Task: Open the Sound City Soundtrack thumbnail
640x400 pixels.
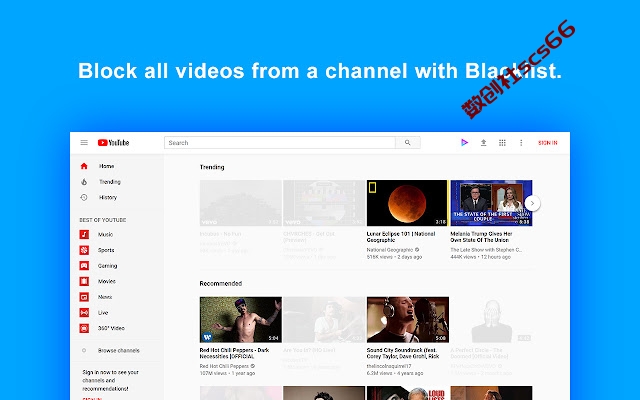Action: point(408,320)
